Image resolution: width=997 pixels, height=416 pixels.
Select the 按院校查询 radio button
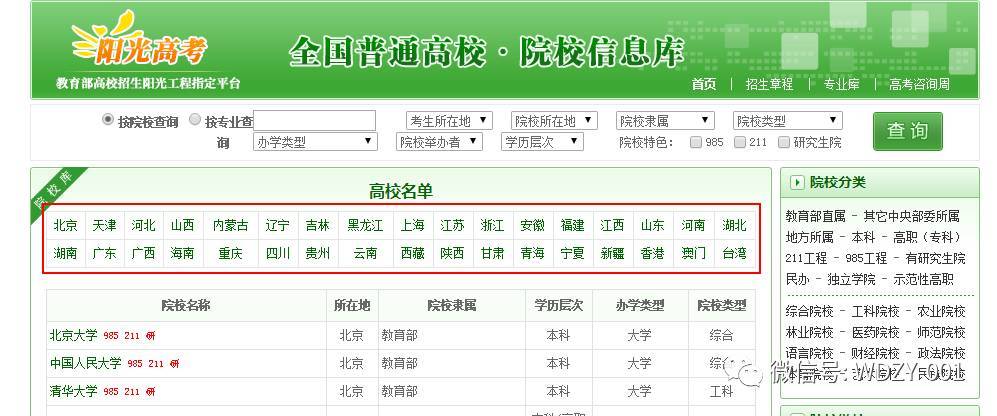point(108,120)
